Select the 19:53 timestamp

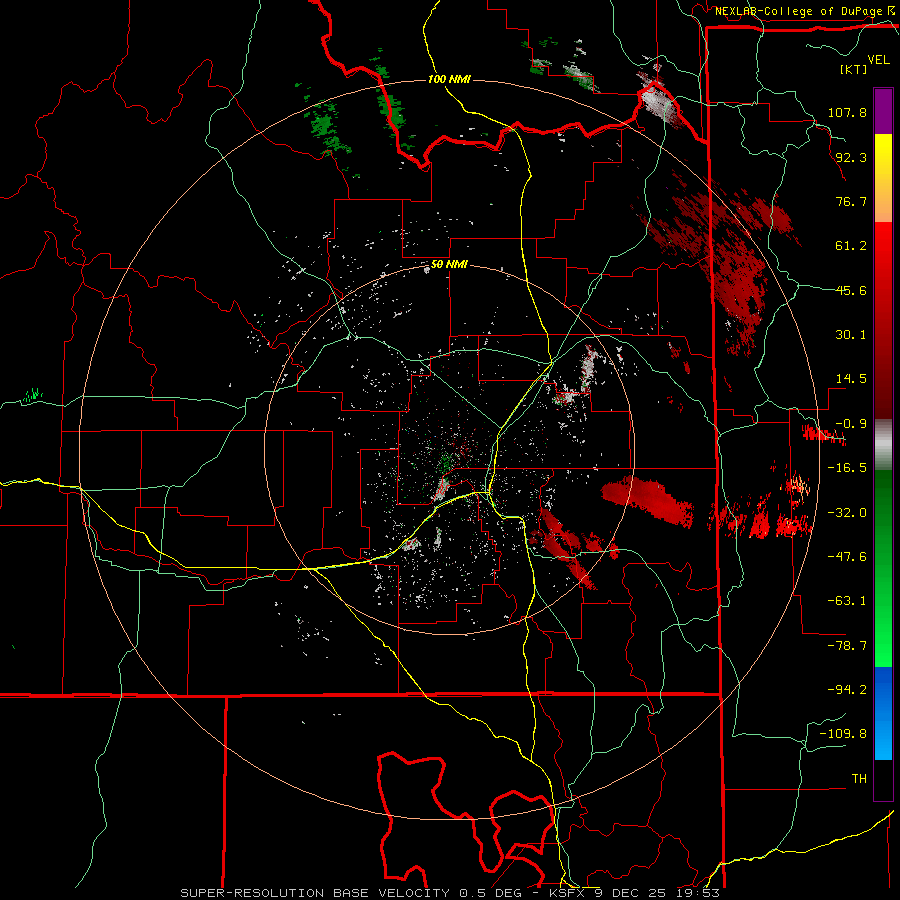click(x=696, y=893)
